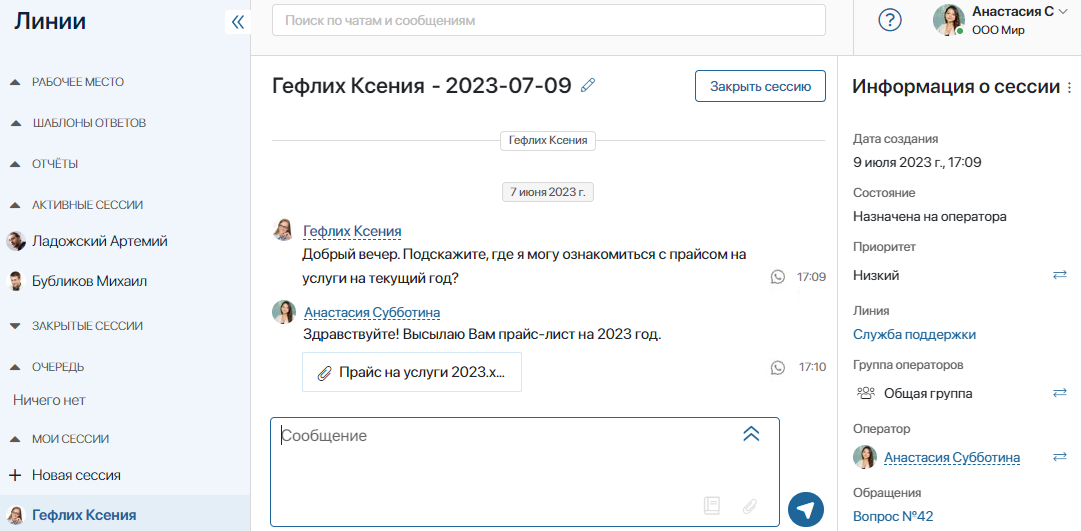Click WhatsApp icon beside 17:09 message

click(x=778, y=277)
